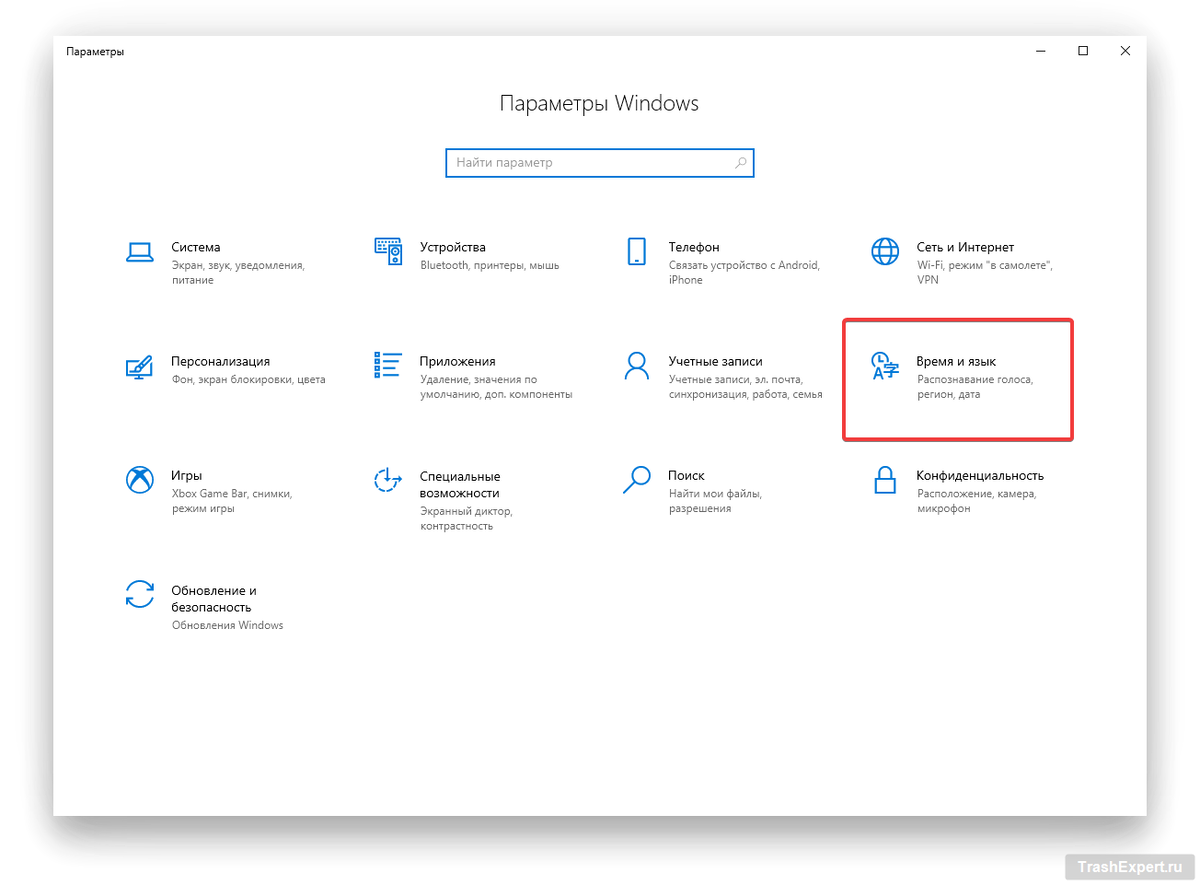
Task: Click the Время и язык clock-letter icon
Action: pos(885,366)
